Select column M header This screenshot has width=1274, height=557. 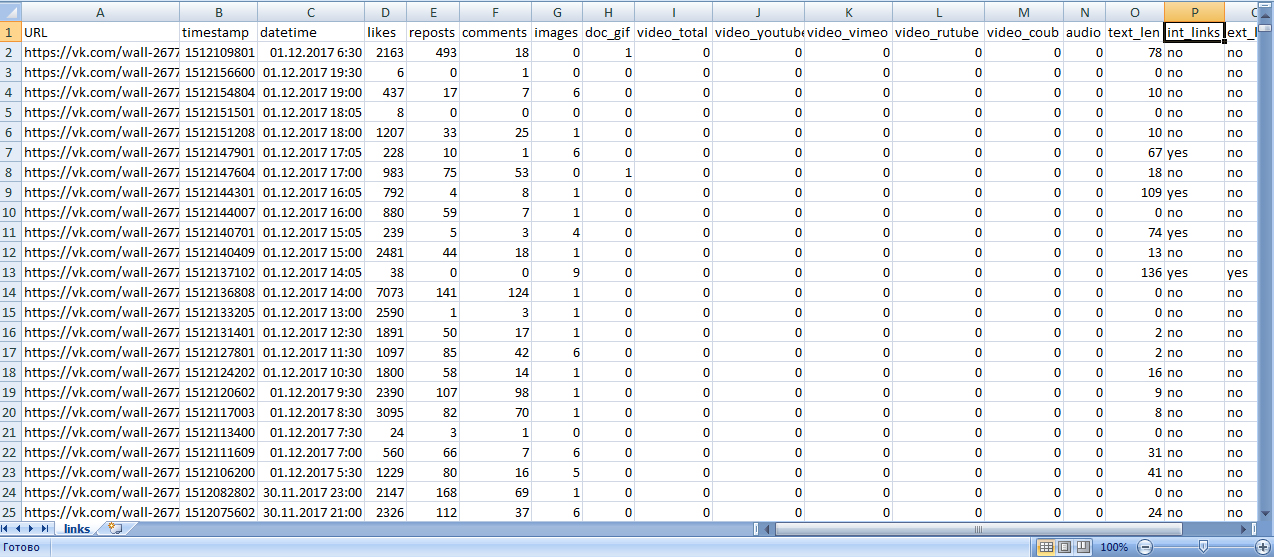tap(1024, 12)
